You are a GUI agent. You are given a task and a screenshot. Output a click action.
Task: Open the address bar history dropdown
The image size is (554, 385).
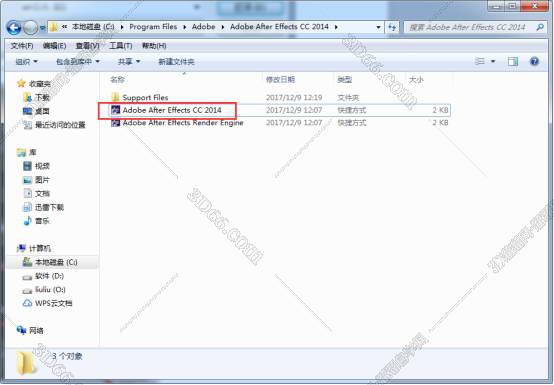378,27
